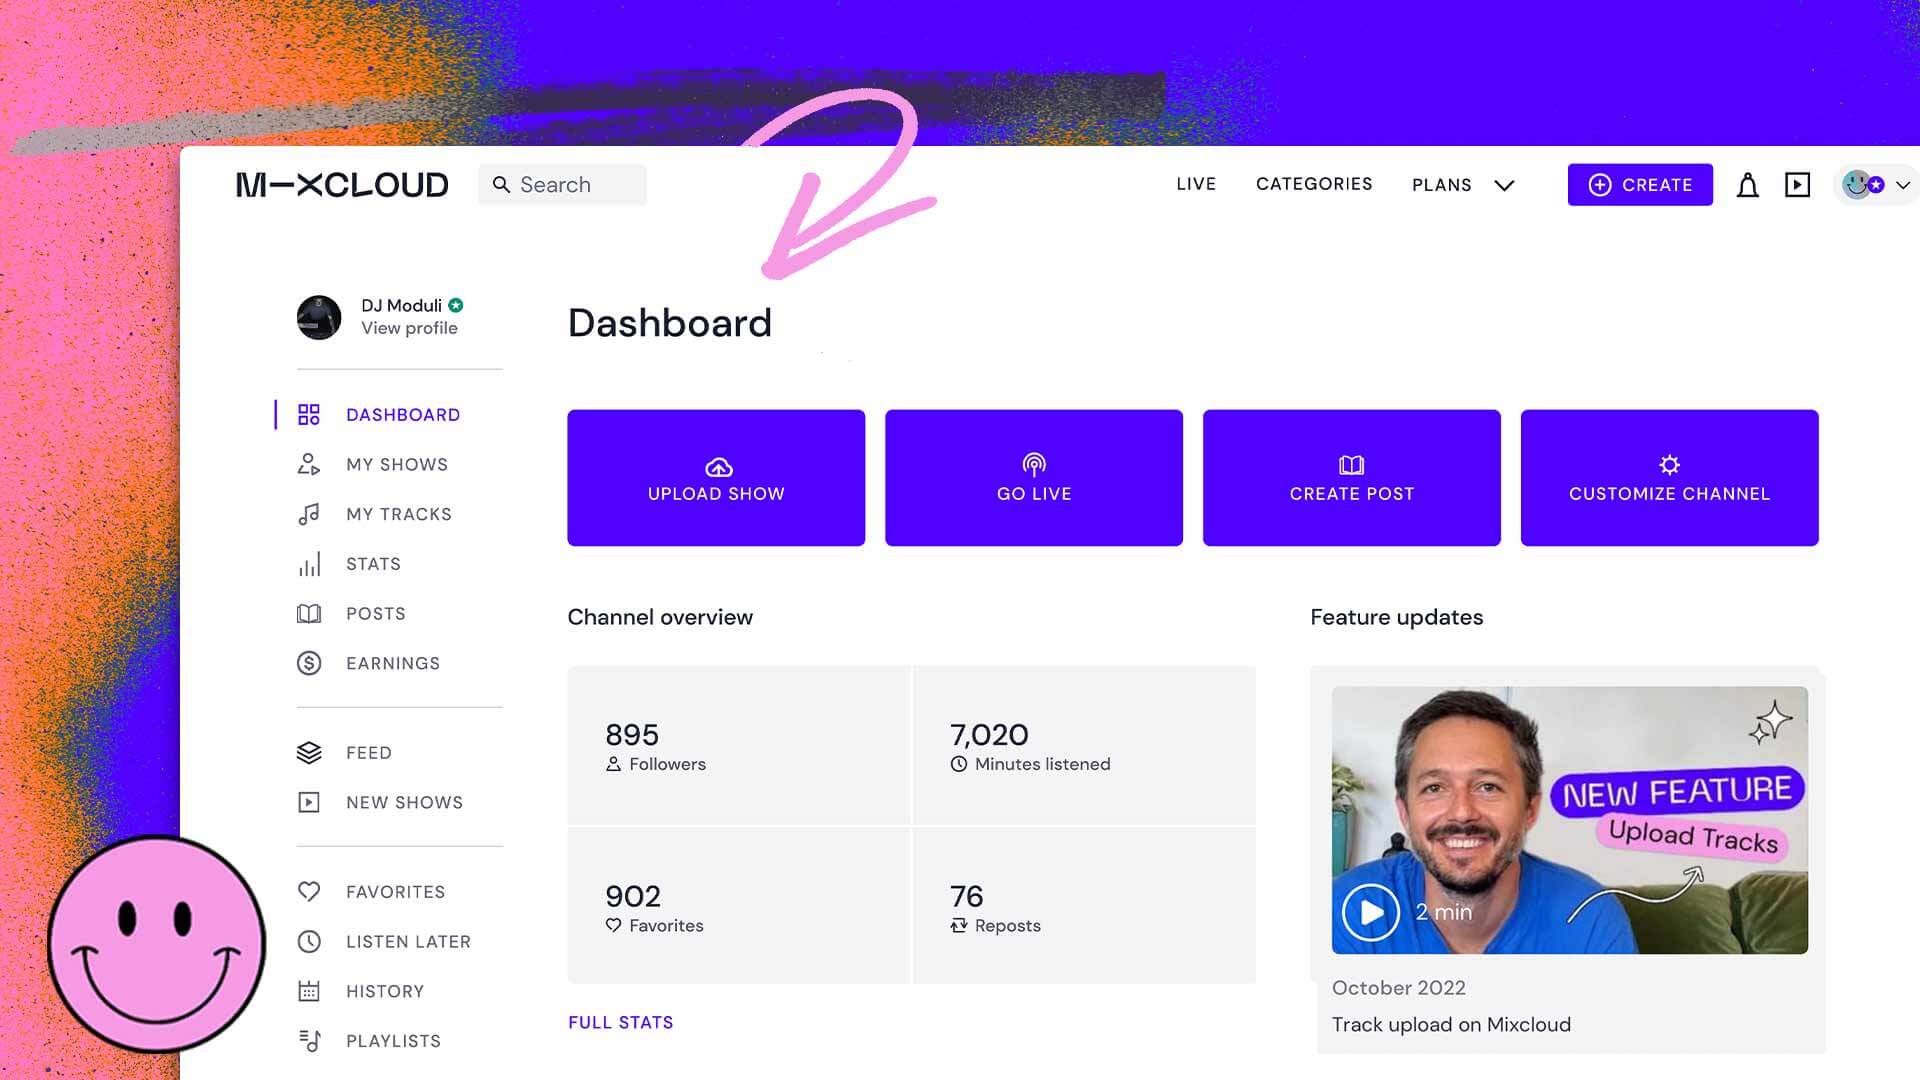Focus the Search input field

pos(562,185)
